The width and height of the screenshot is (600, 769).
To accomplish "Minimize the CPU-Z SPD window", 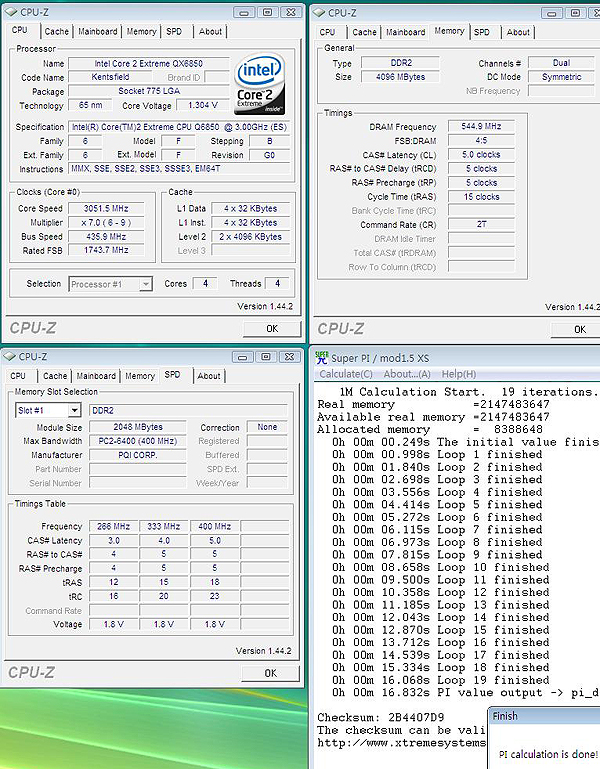I will click(x=242, y=357).
